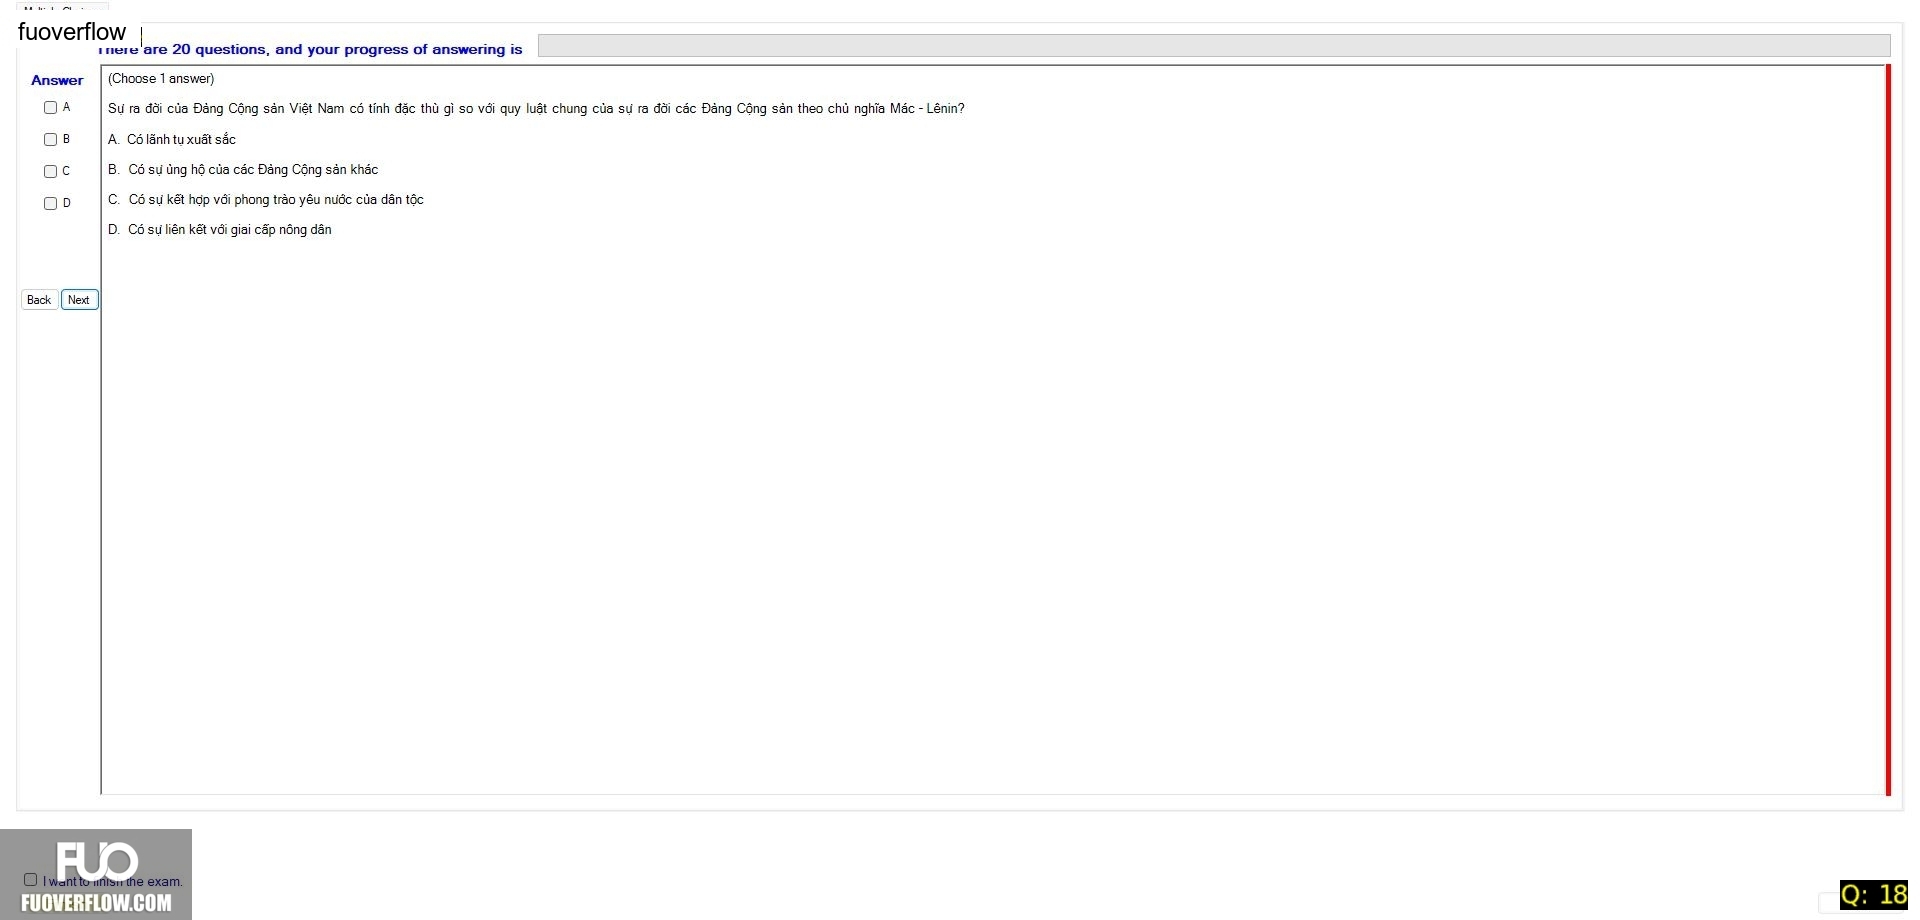Click option text 'C. Có sự kết hợp với phong trào yêu nước'
1920x920 pixels.
coord(266,200)
